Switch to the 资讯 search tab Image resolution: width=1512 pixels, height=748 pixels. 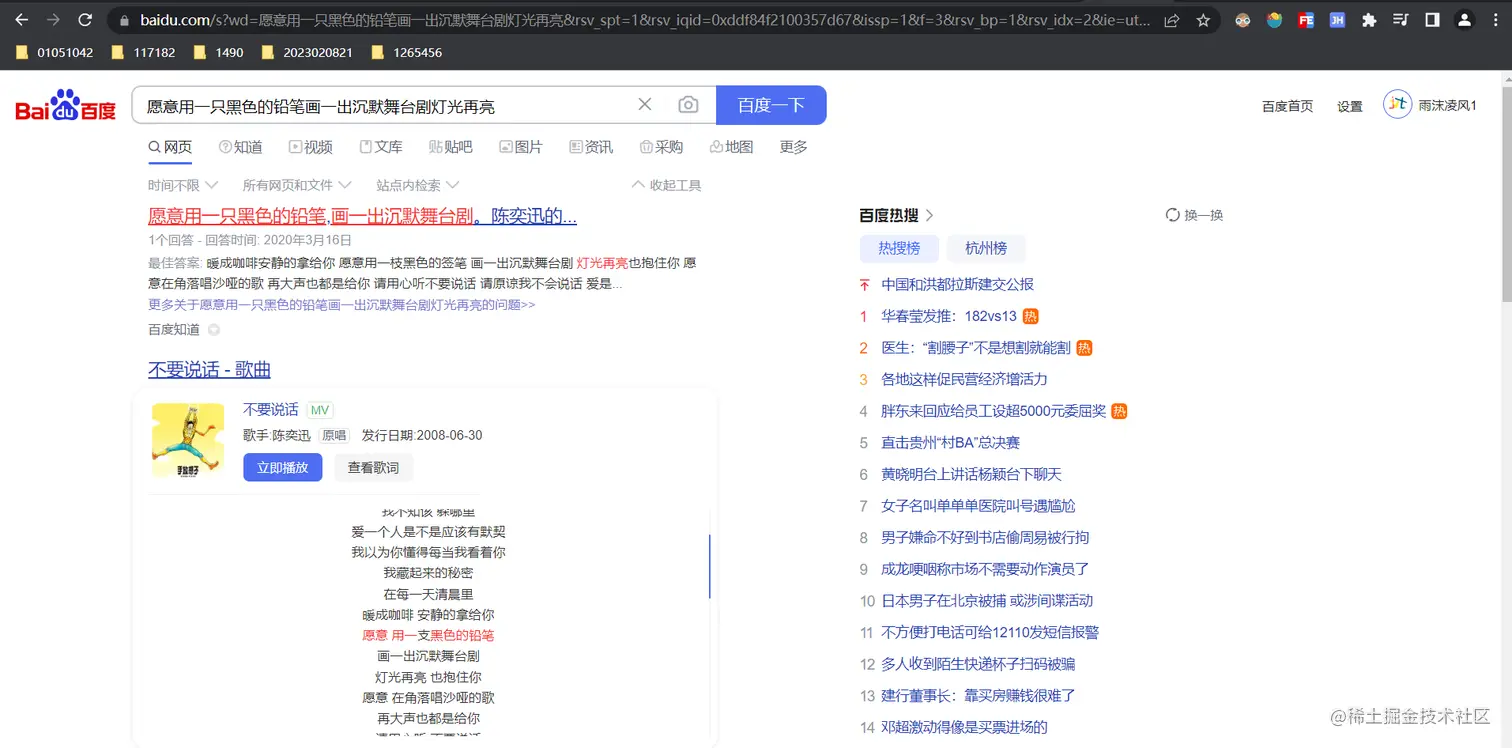(x=591, y=147)
